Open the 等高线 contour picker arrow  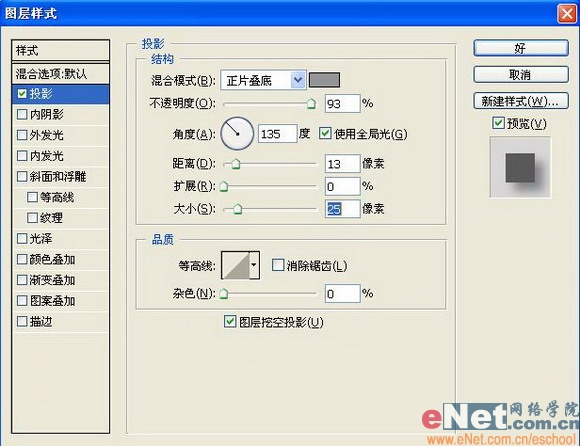tap(254, 265)
